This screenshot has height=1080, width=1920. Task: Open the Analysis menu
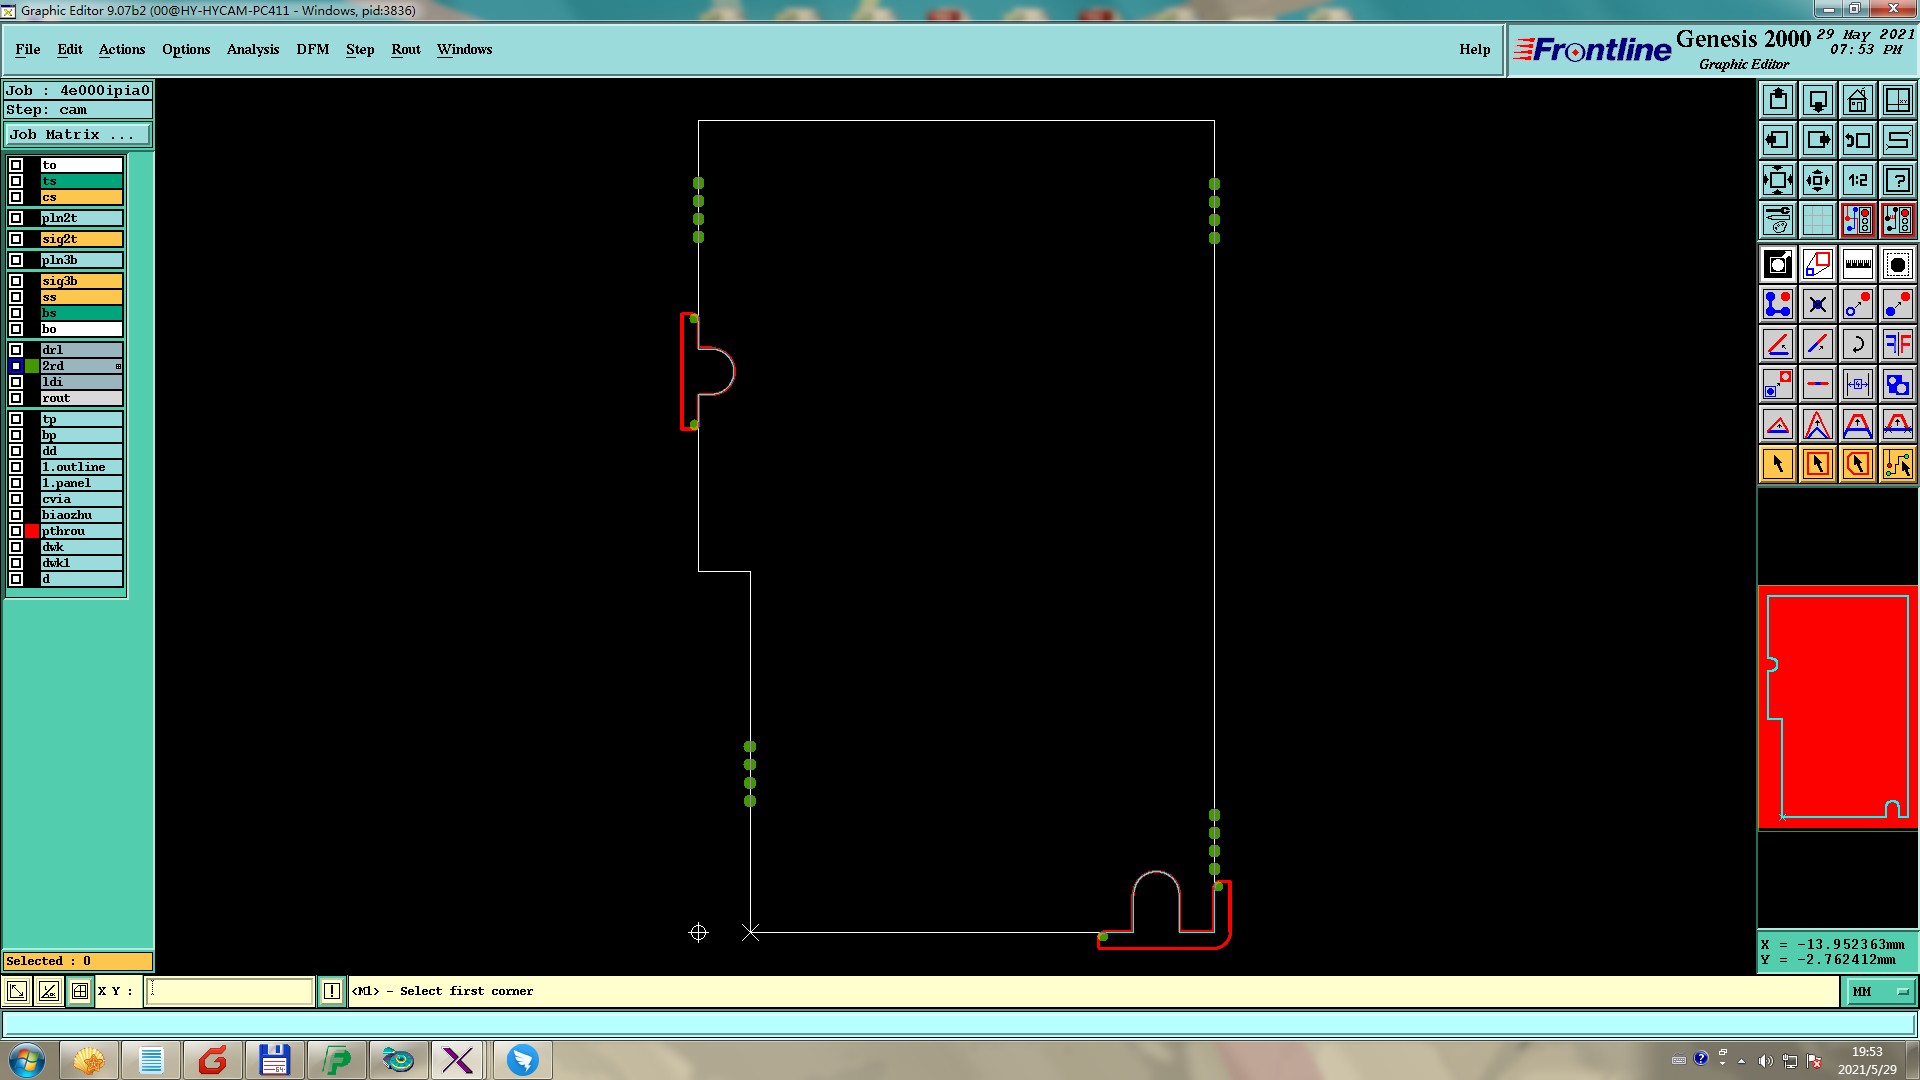click(x=252, y=49)
